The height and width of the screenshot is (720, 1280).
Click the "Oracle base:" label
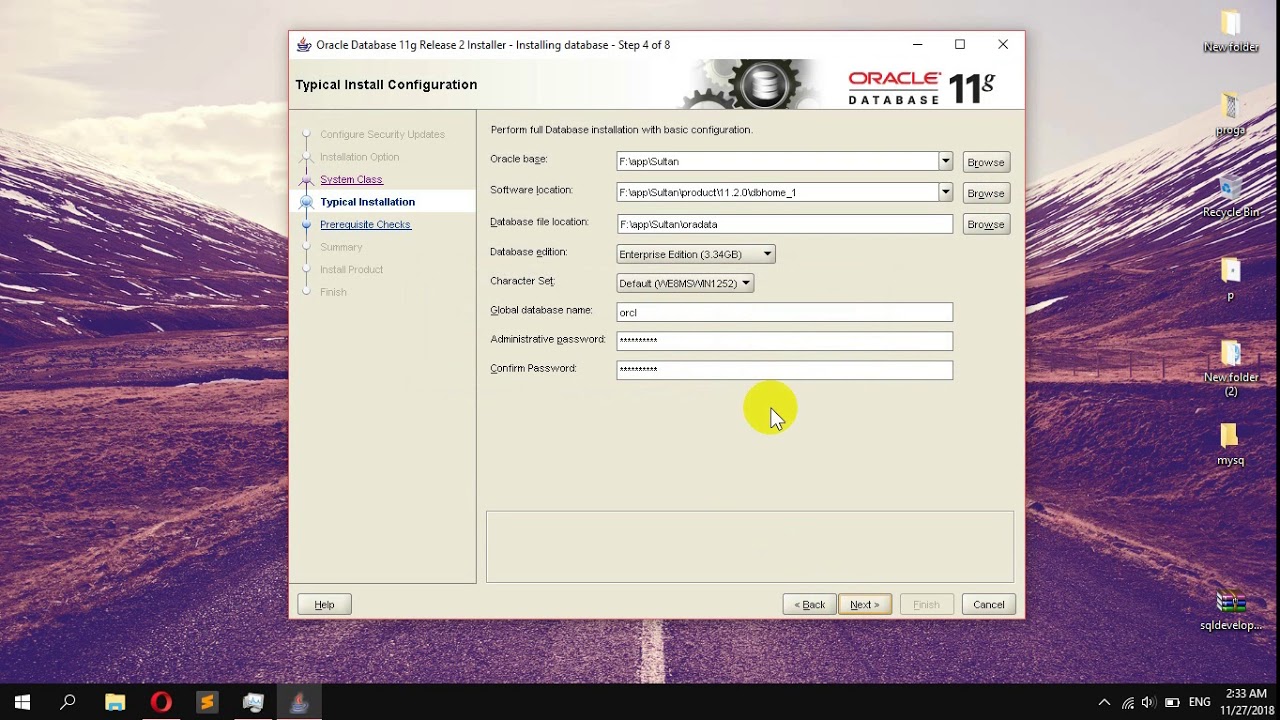coord(519,159)
